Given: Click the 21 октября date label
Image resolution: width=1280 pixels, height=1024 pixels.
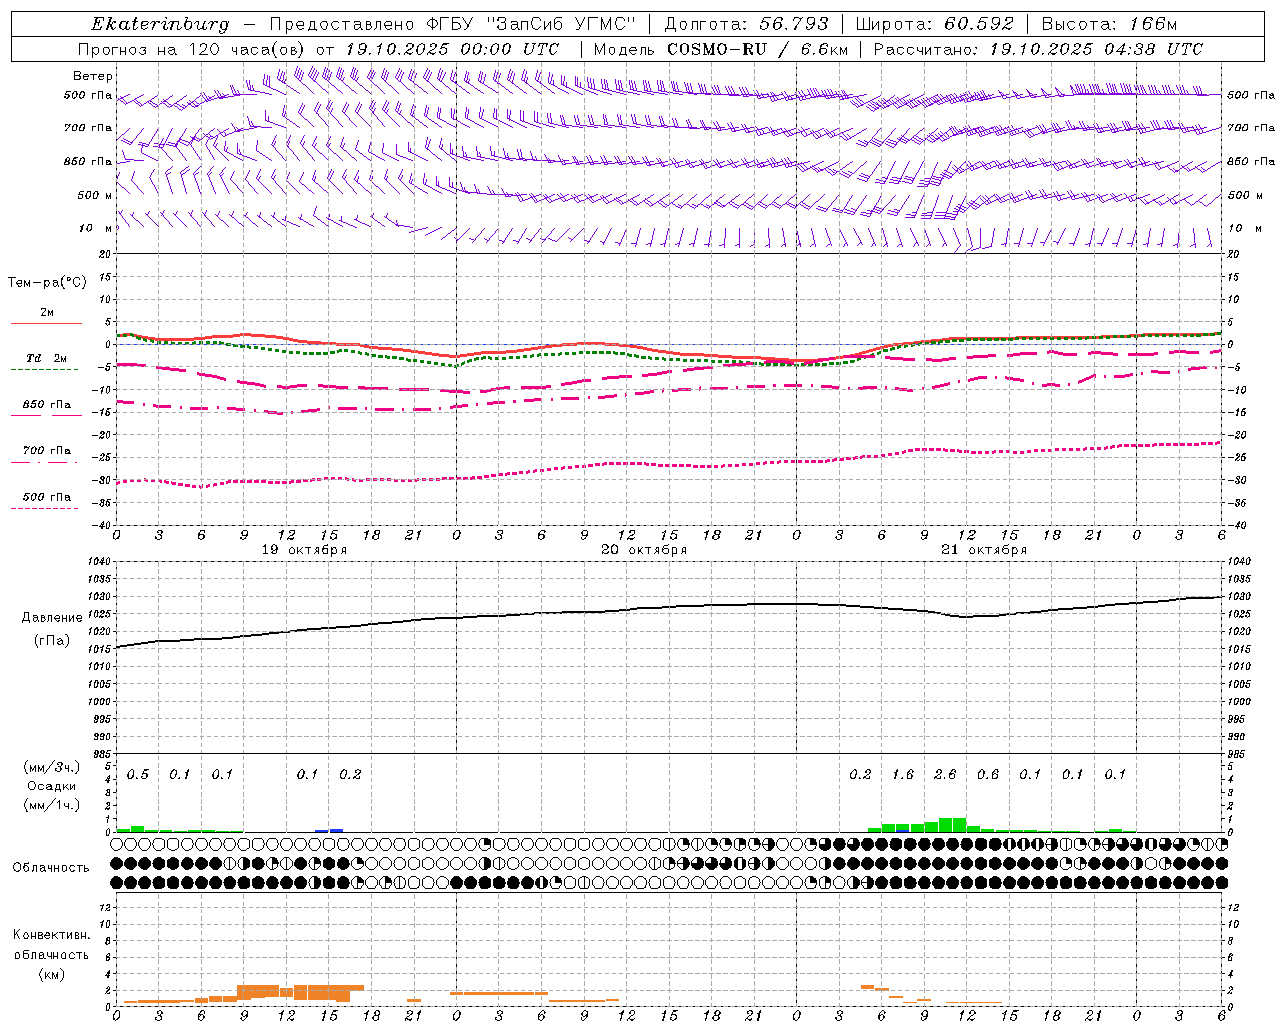Looking at the screenshot, I should (984, 550).
